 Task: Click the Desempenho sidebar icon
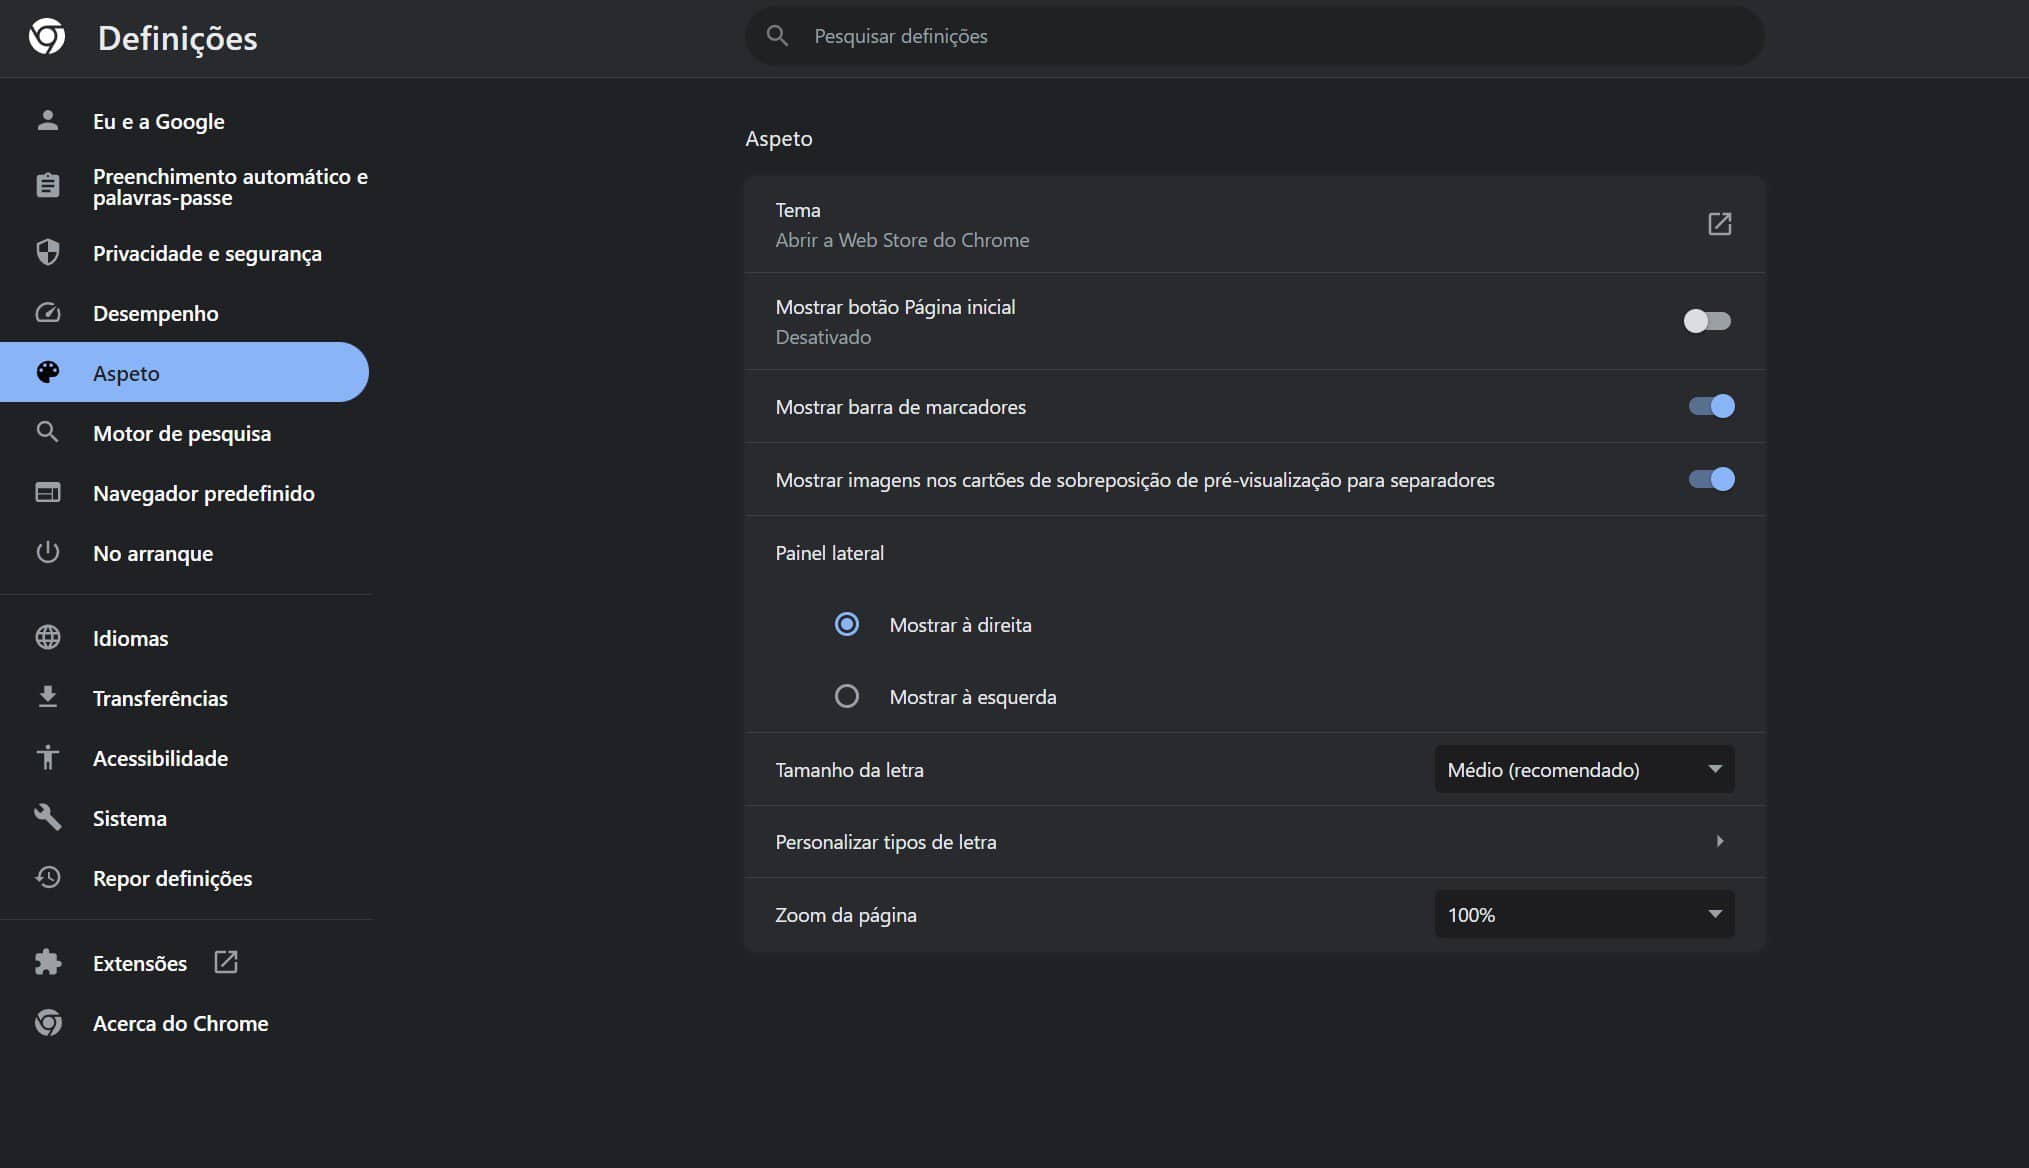[x=47, y=311]
